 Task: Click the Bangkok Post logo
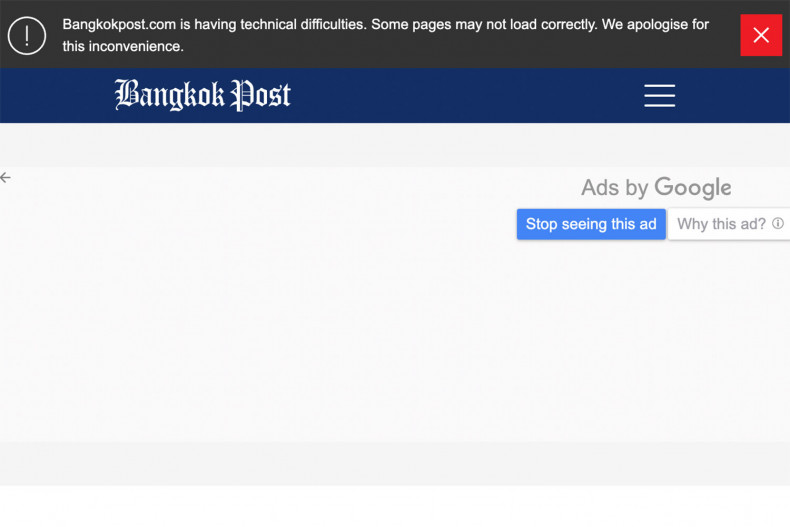(203, 95)
